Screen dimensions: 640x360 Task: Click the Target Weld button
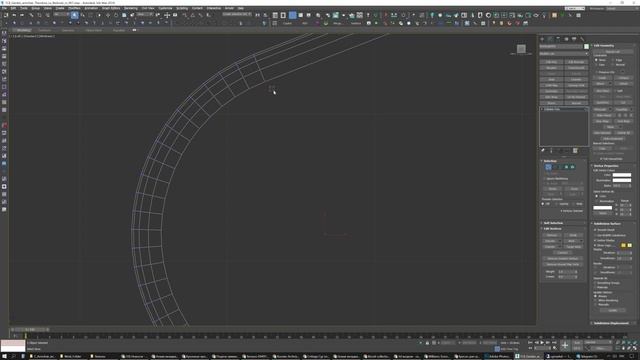(x=573, y=247)
